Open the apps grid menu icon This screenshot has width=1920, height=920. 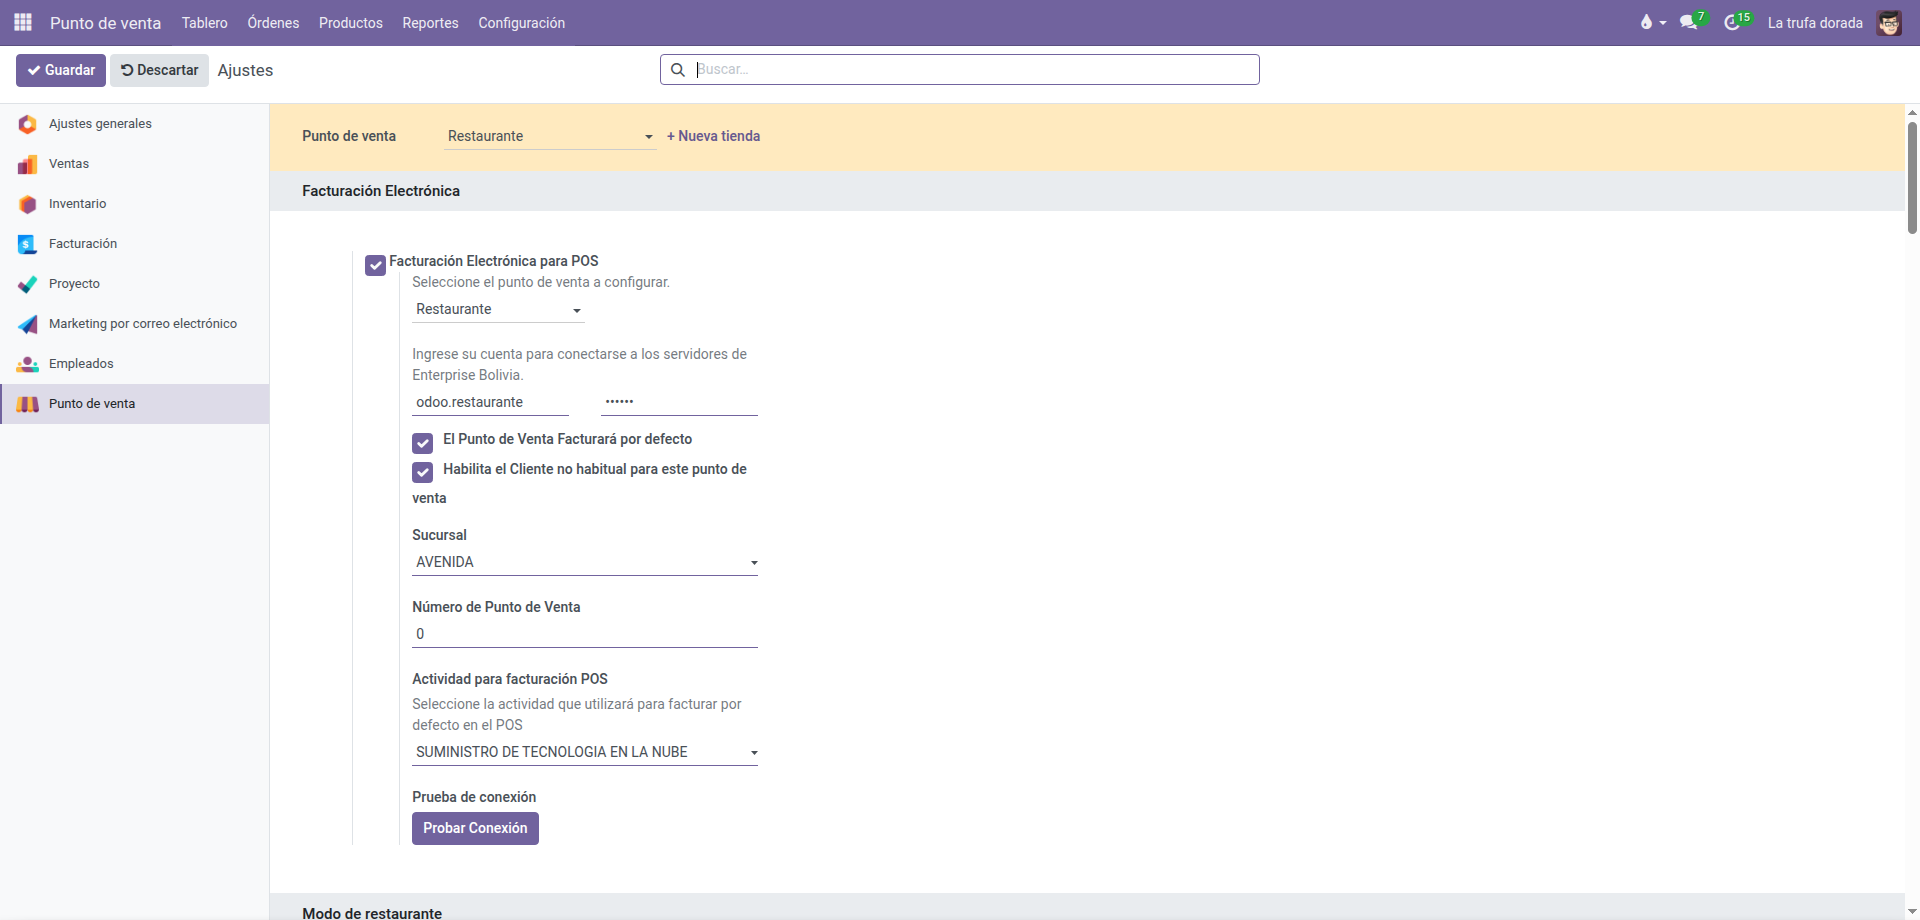(23, 22)
